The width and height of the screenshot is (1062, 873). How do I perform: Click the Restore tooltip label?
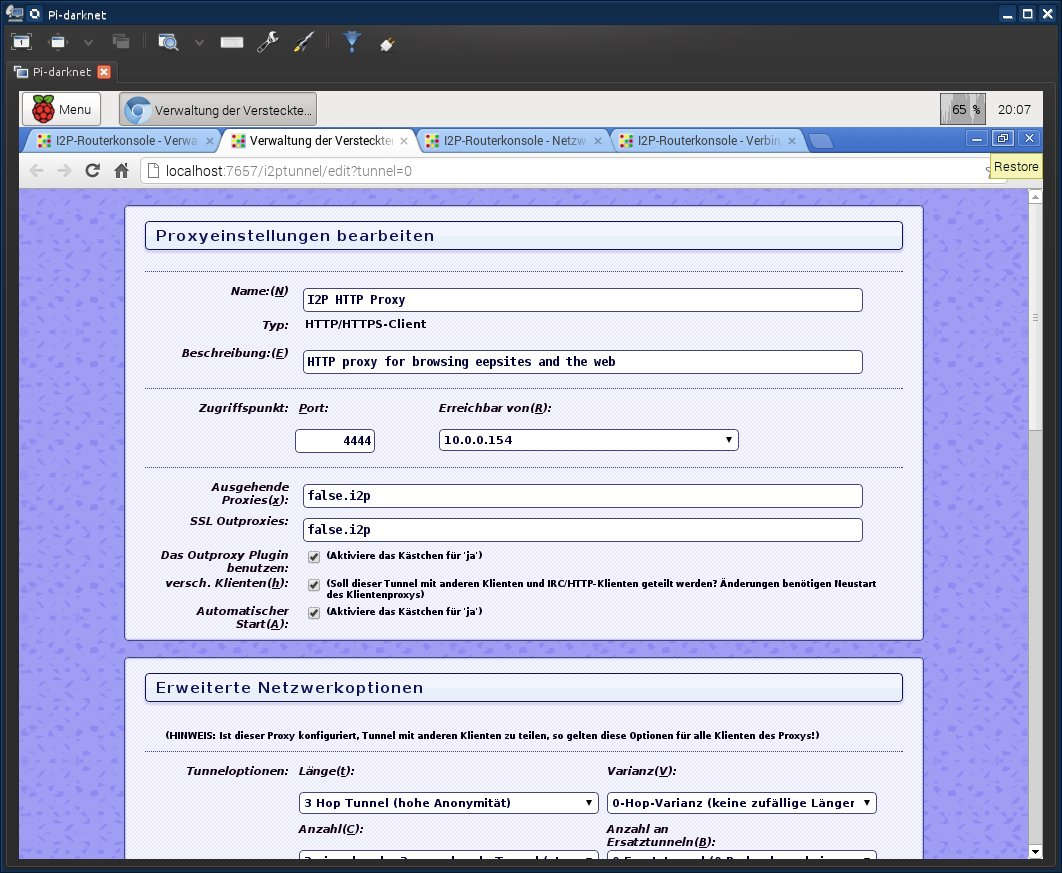(1016, 167)
